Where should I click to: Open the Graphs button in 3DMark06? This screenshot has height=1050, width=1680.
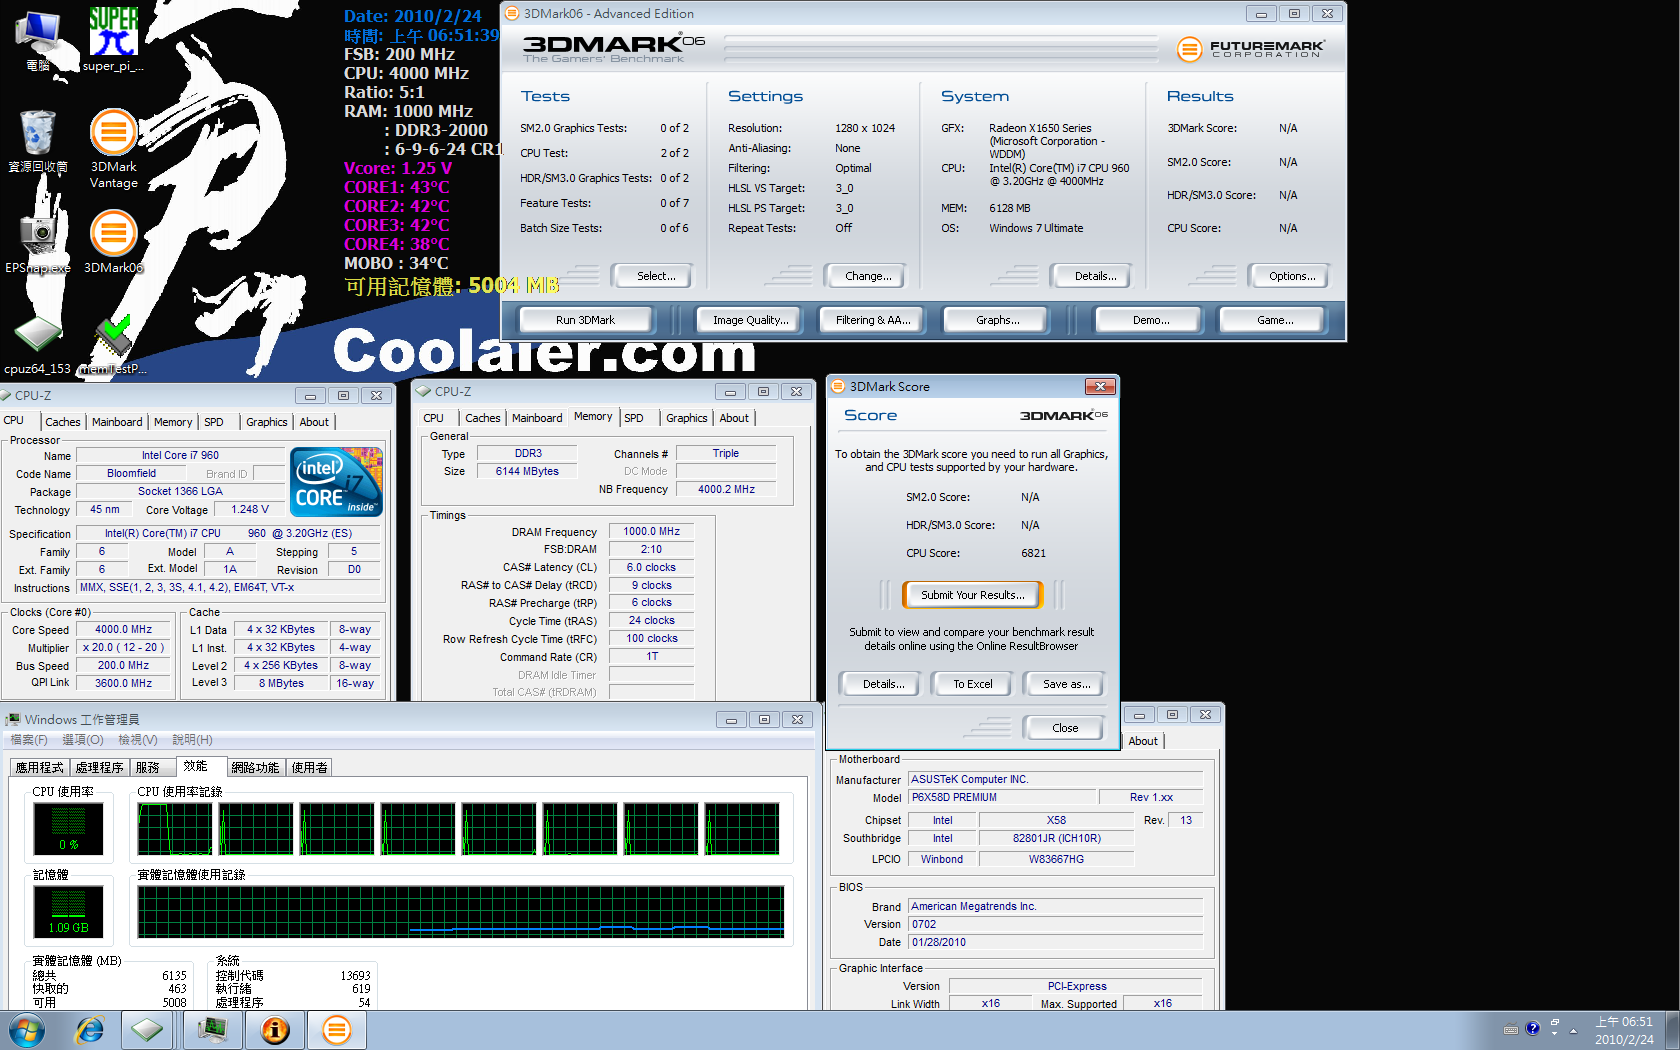(997, 320)
